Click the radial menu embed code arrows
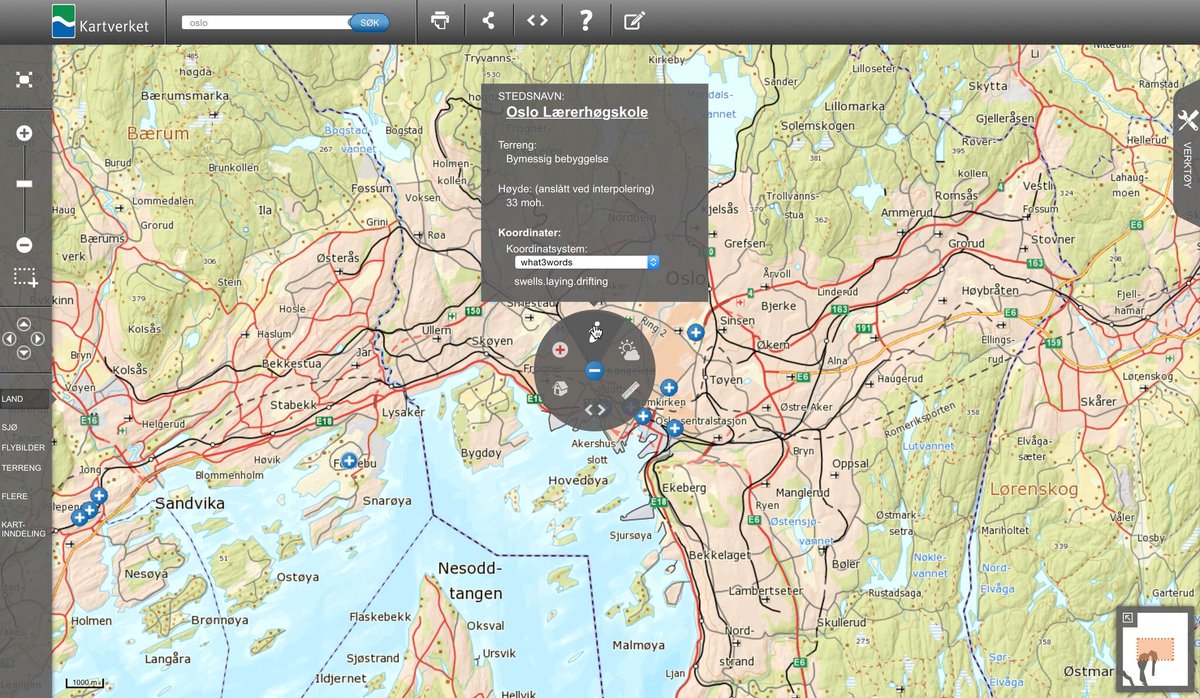The image size is (1200, 698). pos(595,409)
